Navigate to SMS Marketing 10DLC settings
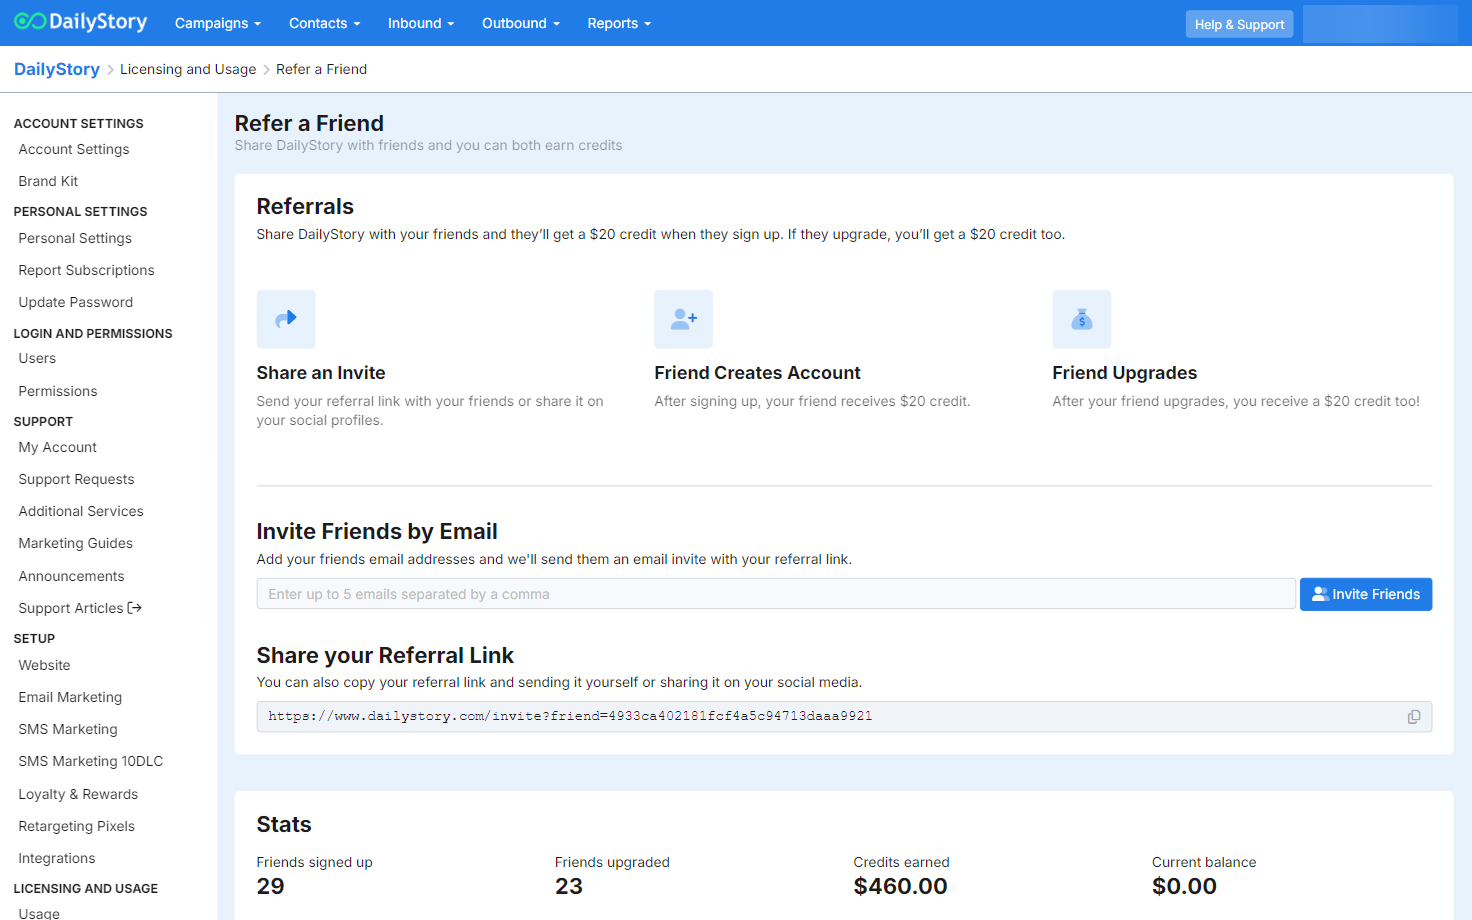The image size is (1472, 920). click(x=90, y=761)
